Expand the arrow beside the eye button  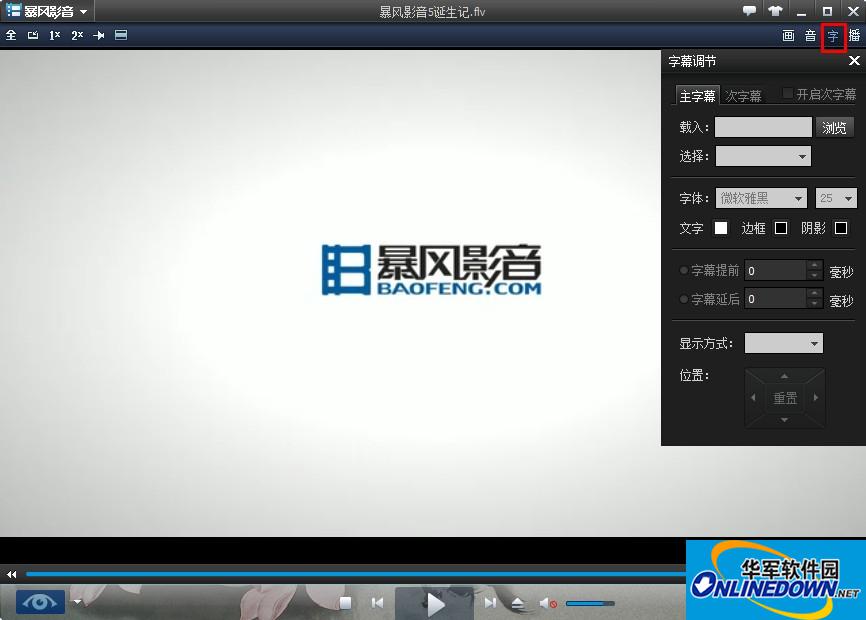(77, 602)
